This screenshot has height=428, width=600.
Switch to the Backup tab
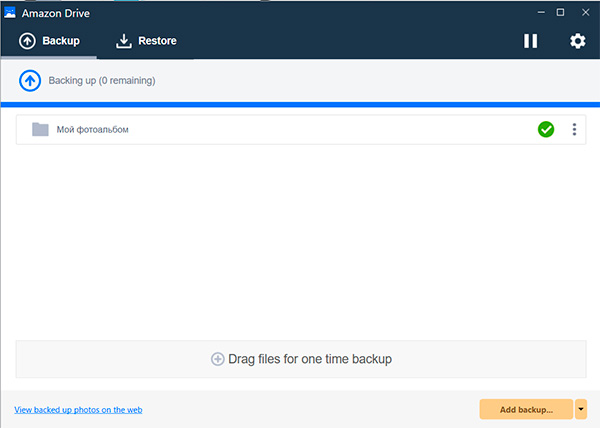[x=49, y=41]
